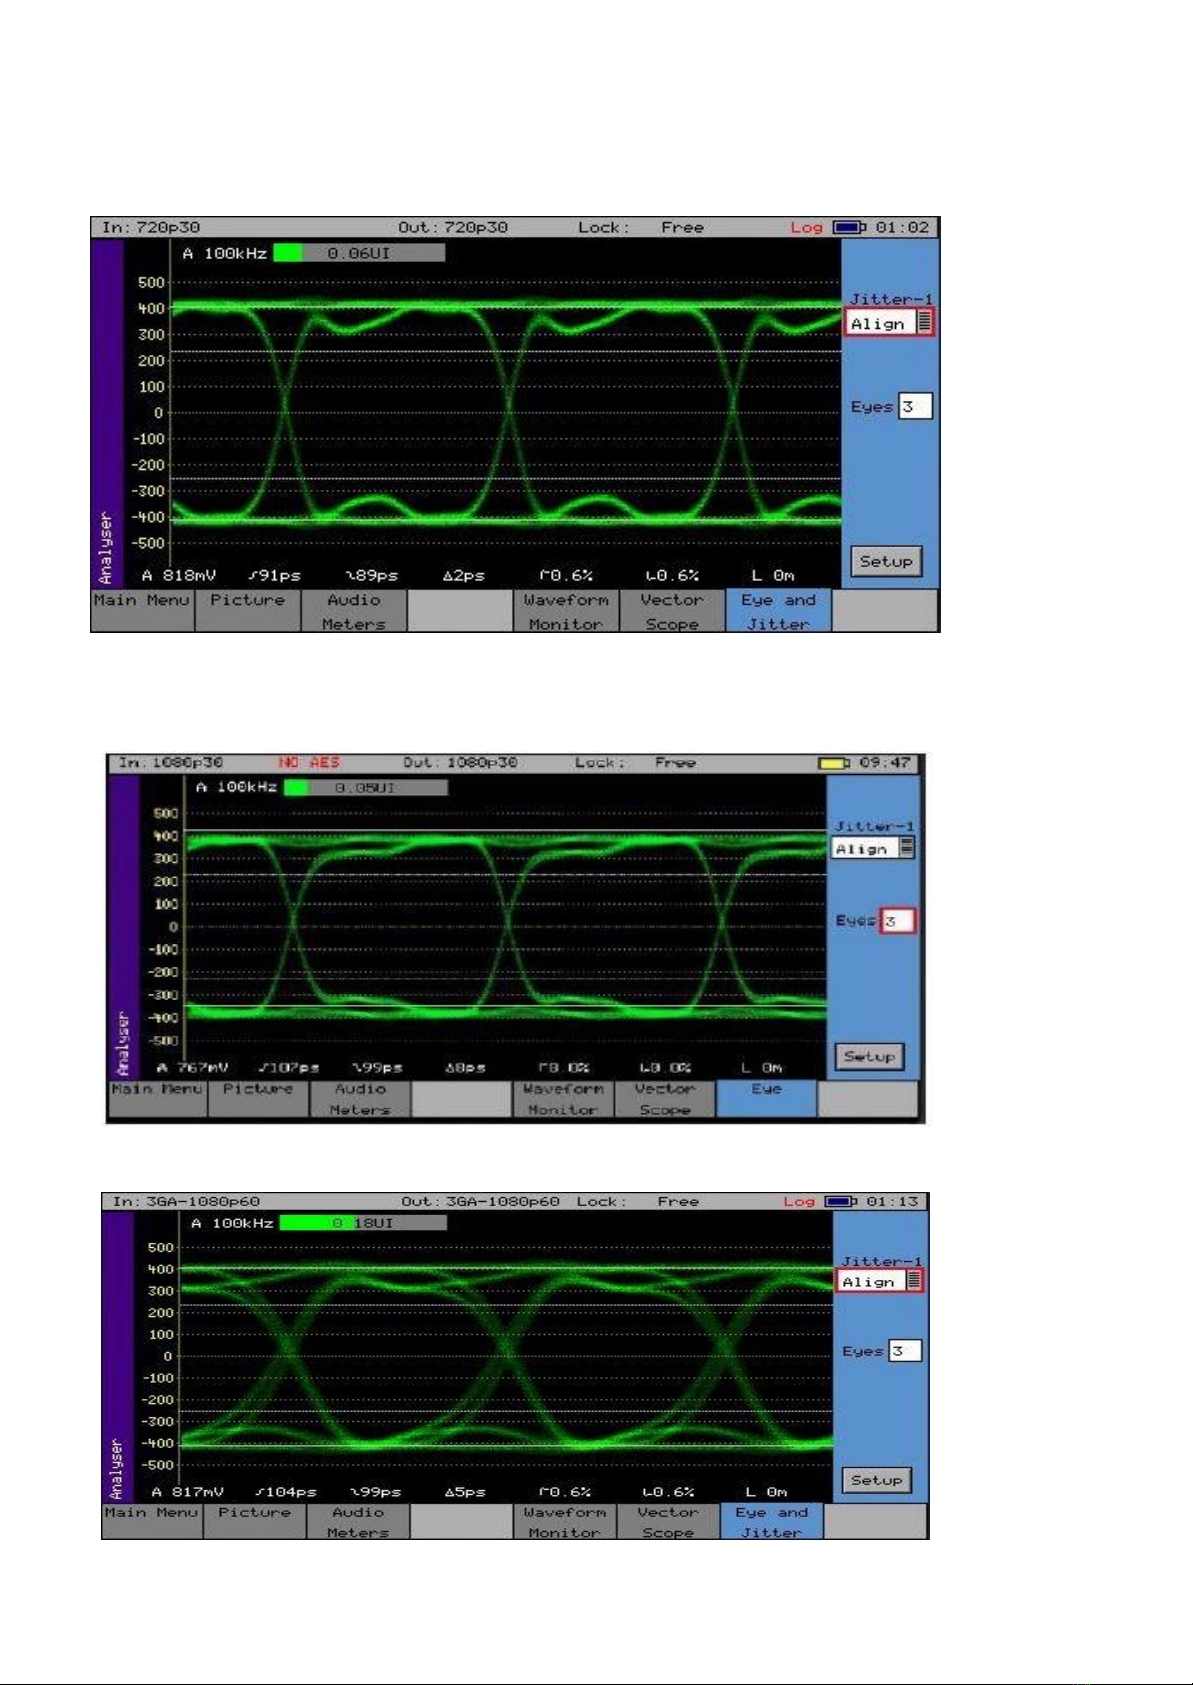
Task: Click the Δ8ps difference reading
Action: (465, 1067)
